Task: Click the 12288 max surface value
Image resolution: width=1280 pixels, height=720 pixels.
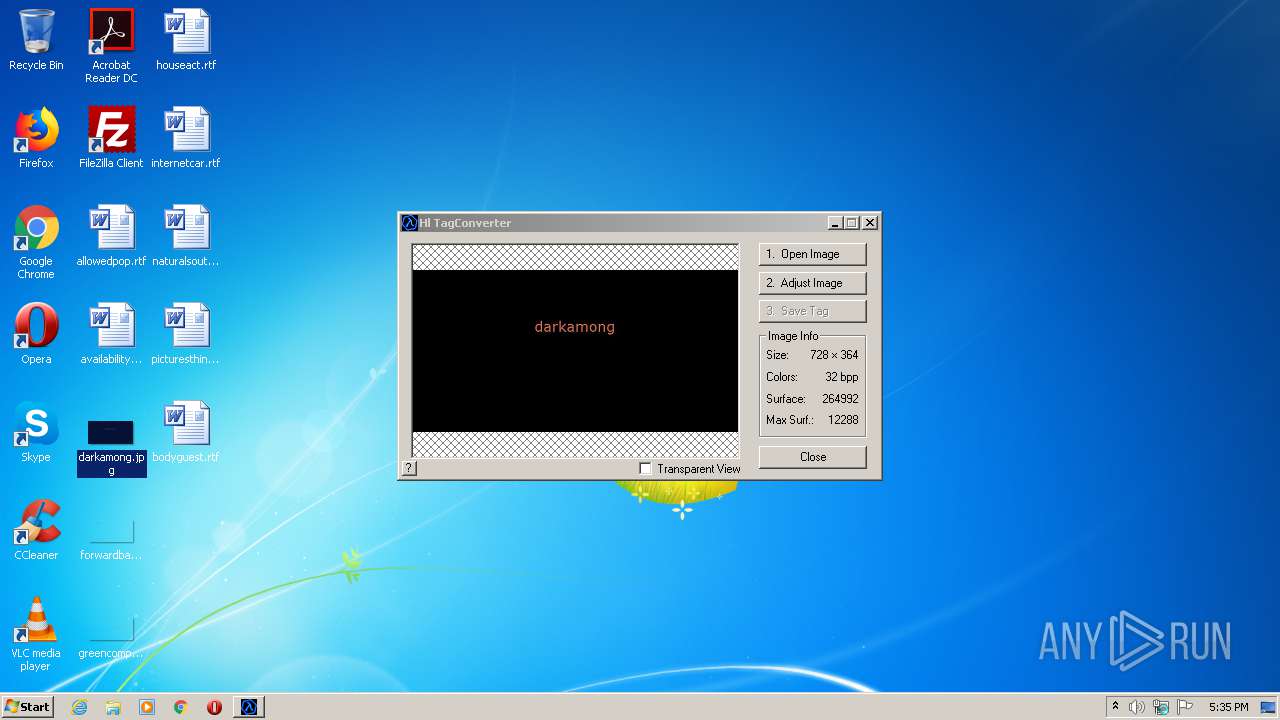Action: point(843,420)
